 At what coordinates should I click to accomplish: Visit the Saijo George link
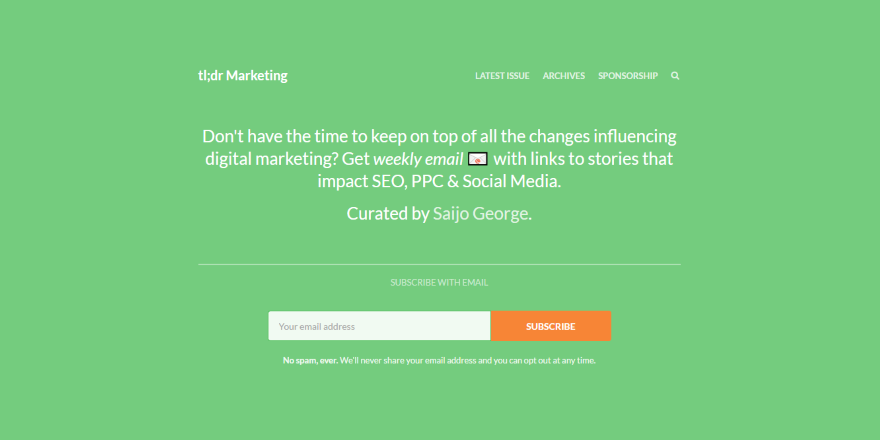click(482, 213)
